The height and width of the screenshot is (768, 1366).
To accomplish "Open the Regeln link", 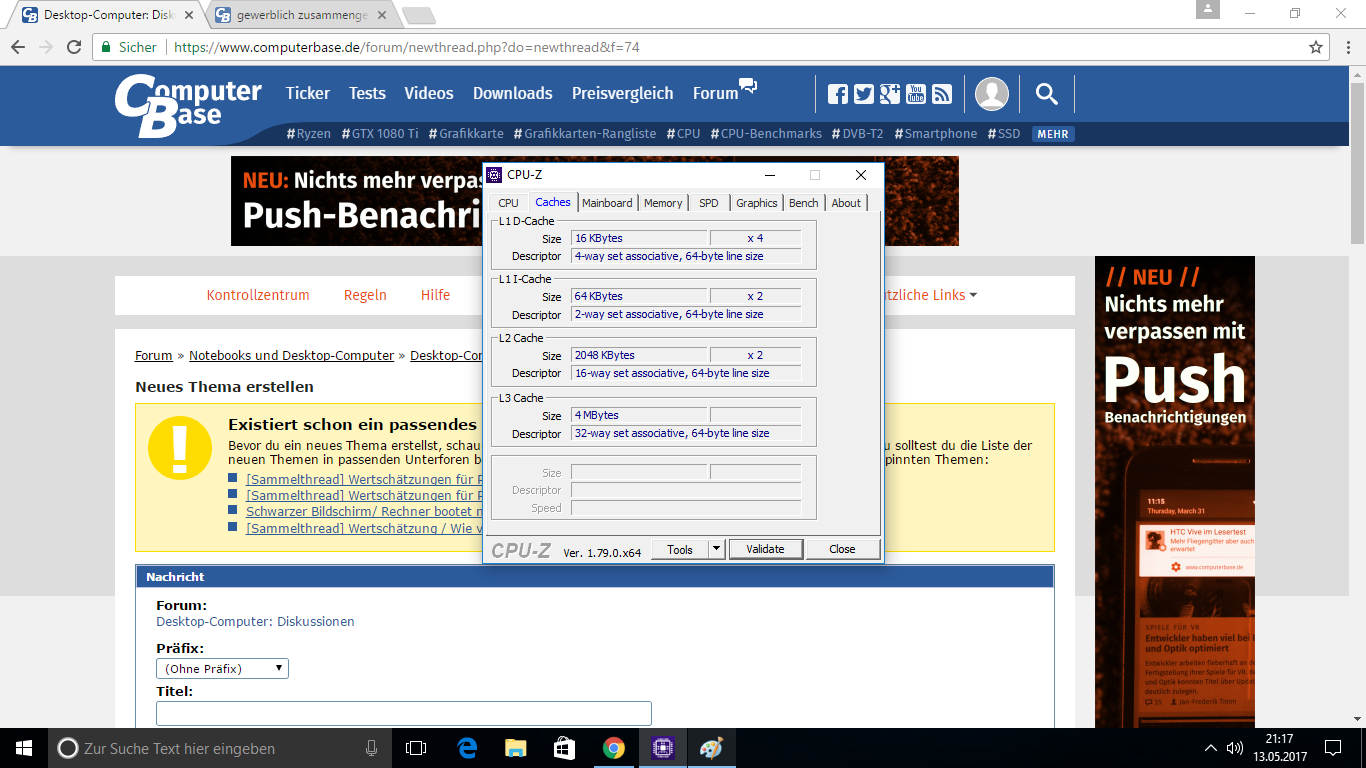I will click(365, 295).
